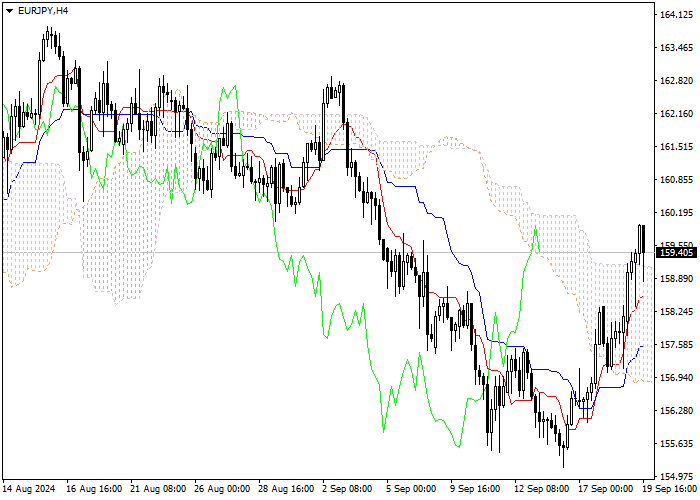Click the 160.195 price axis label
The width and height of the screenshot is (700, 500).
point(677,213)
